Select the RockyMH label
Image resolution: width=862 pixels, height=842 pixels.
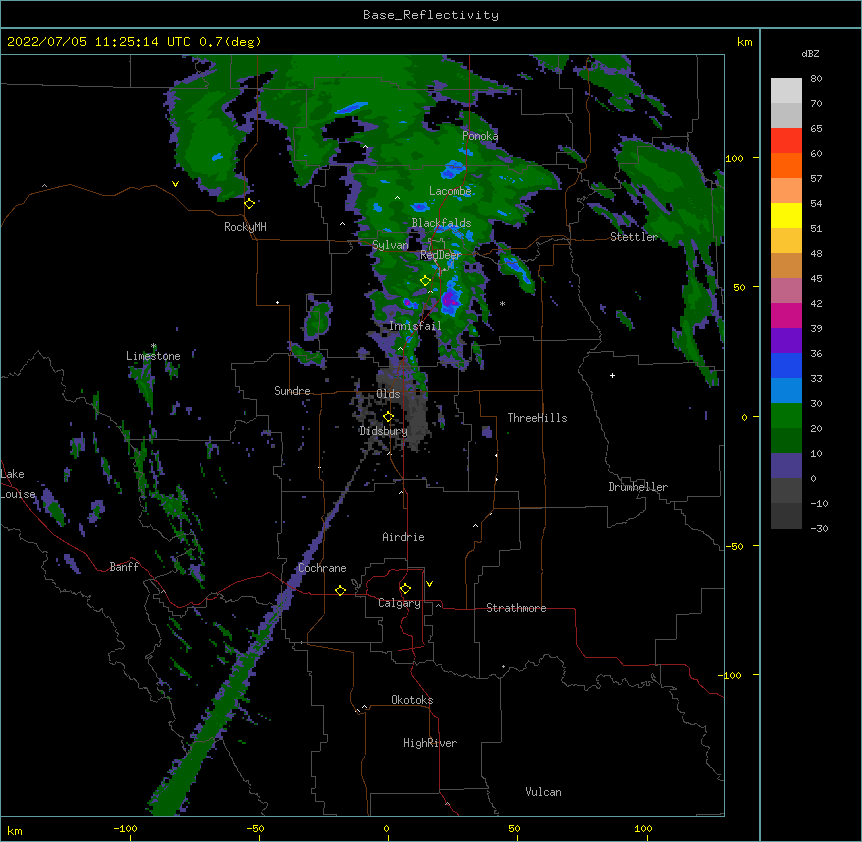245,227
